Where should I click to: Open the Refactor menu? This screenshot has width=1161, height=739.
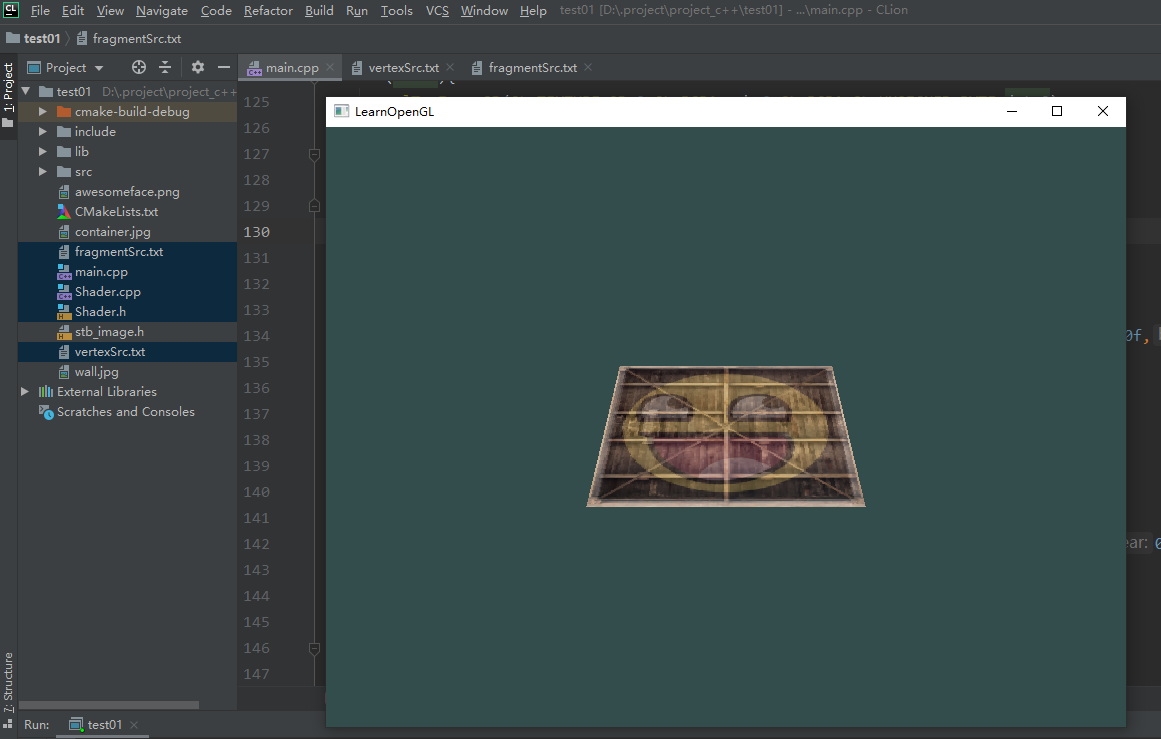pyautogui.click(x=268, y=10)
